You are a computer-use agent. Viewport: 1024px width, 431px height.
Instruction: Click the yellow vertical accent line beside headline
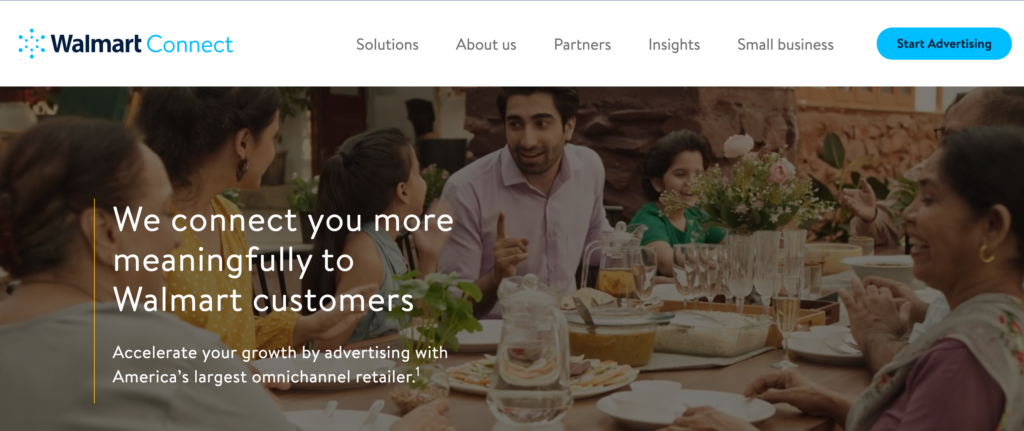[94, 301]
